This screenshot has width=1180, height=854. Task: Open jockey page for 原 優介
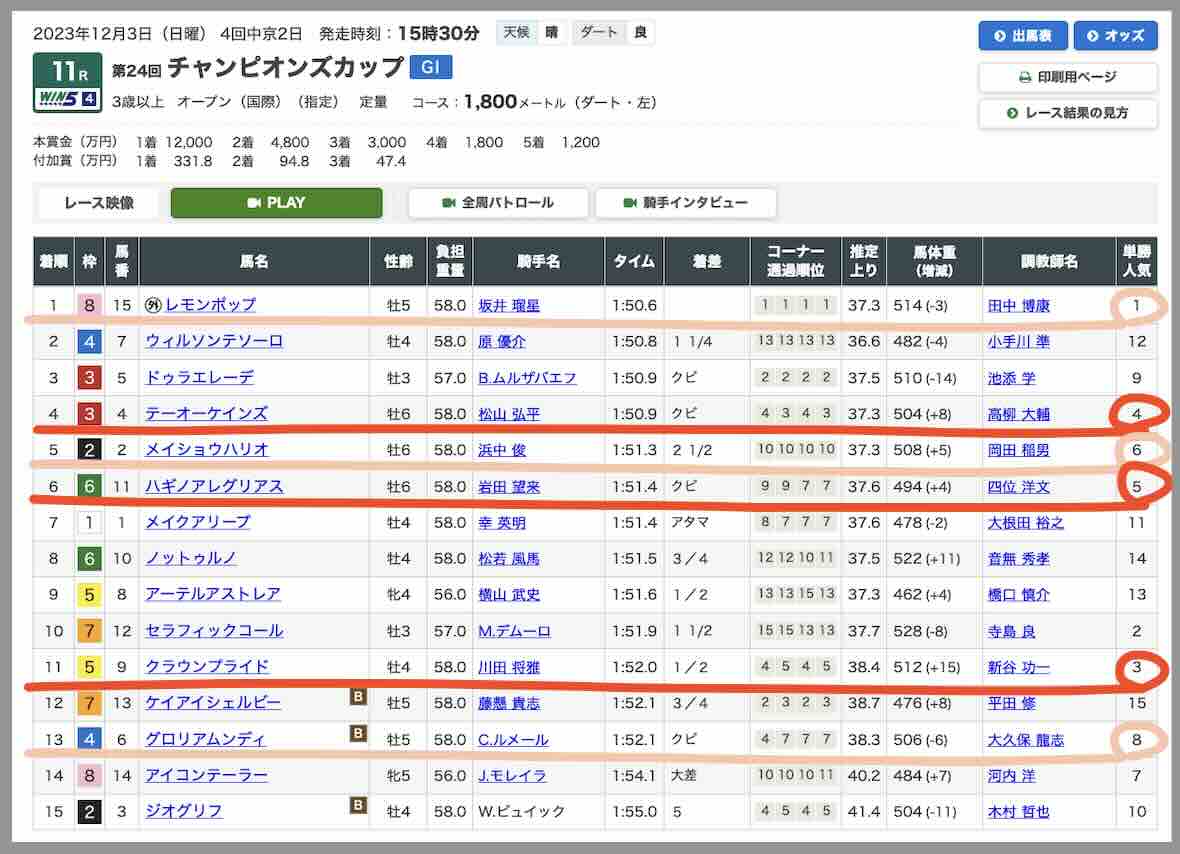click(x=501, y=342)
